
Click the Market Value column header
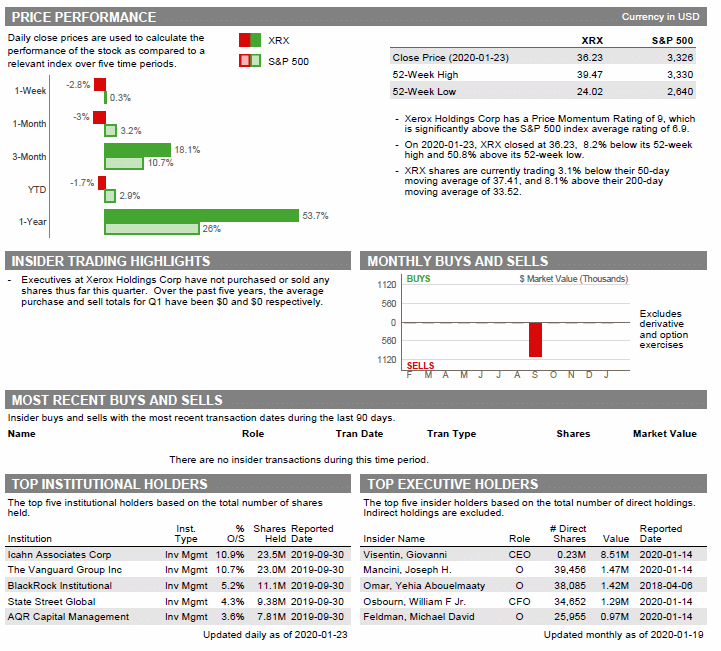[664, 434]
